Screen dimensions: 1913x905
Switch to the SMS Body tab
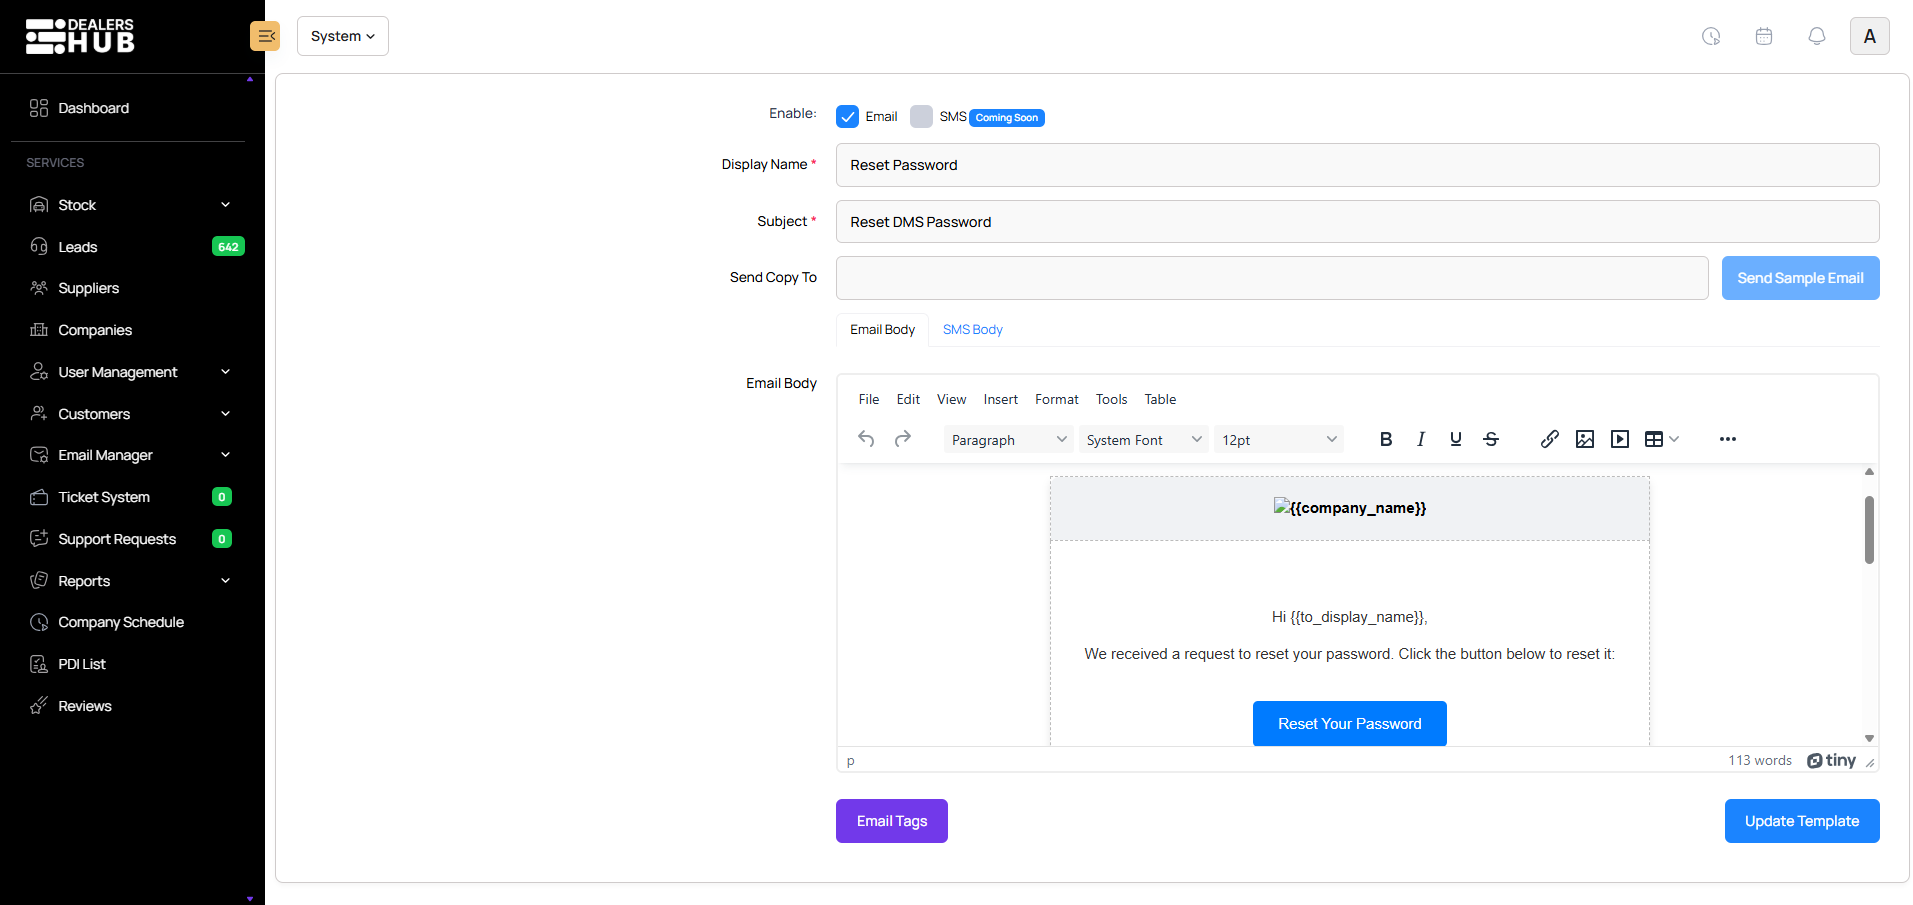972,330
